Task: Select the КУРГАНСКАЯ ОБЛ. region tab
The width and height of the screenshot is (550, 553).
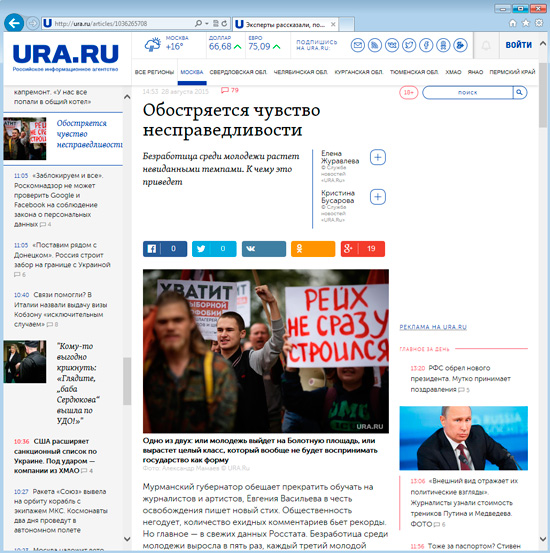Action: tap(358, 72)
